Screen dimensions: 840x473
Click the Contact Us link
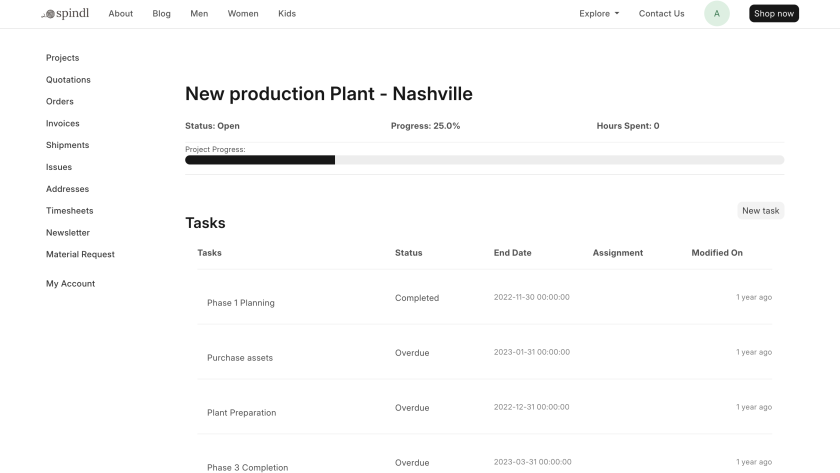pos(661,14)
